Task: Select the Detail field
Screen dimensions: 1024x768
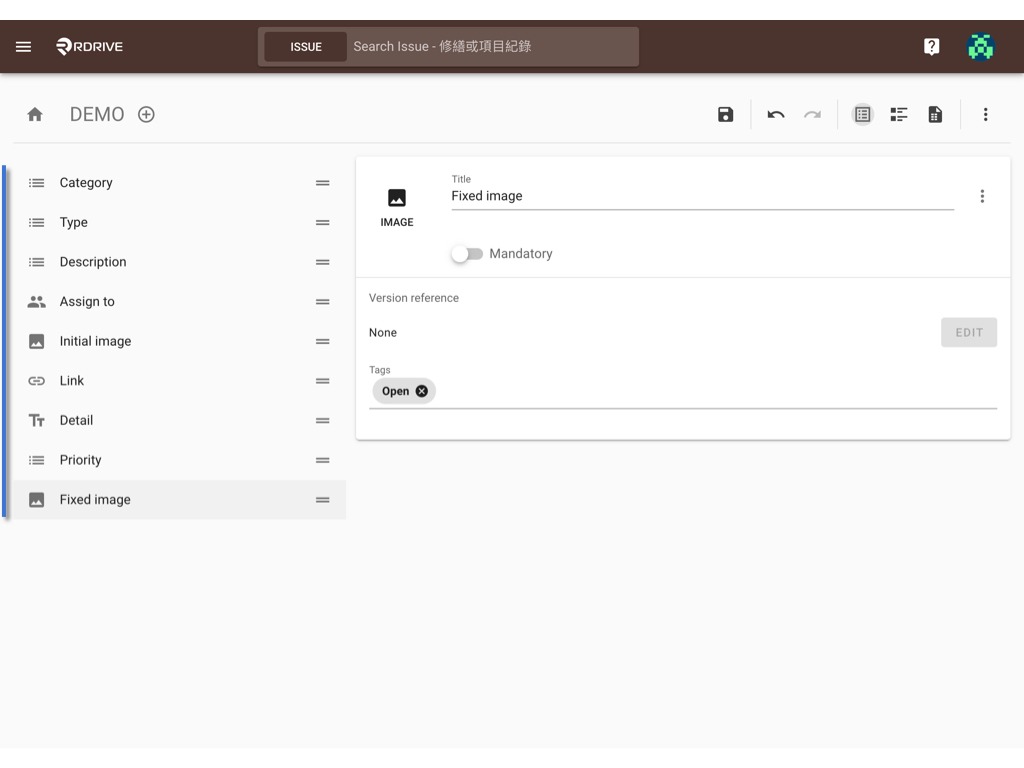Action: click(x=179, y=421)
